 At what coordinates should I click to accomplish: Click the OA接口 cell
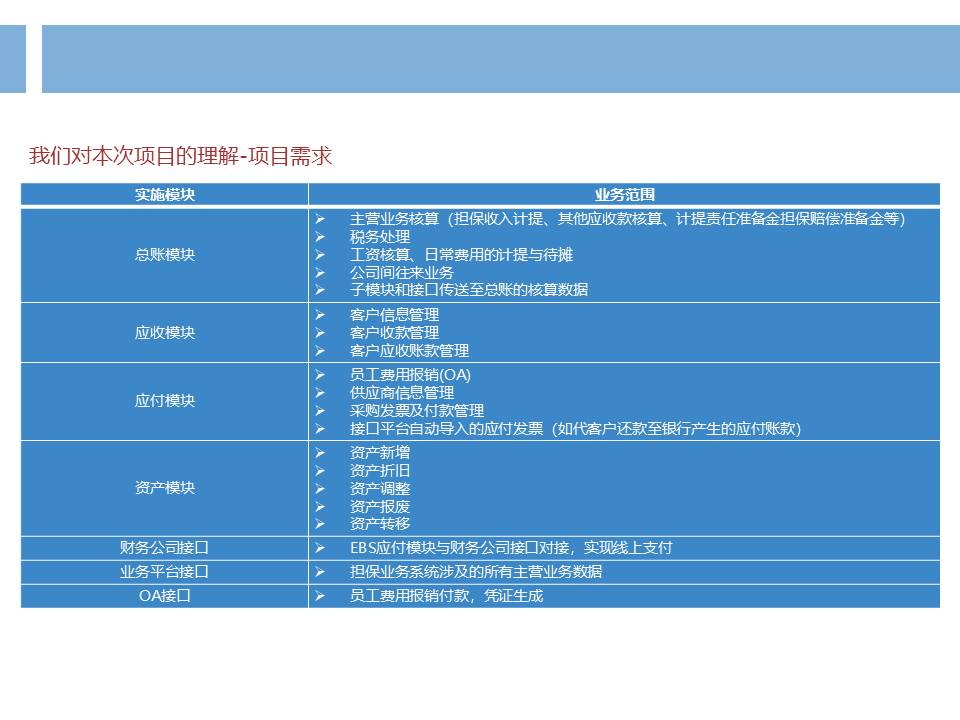tap(165, 596)
